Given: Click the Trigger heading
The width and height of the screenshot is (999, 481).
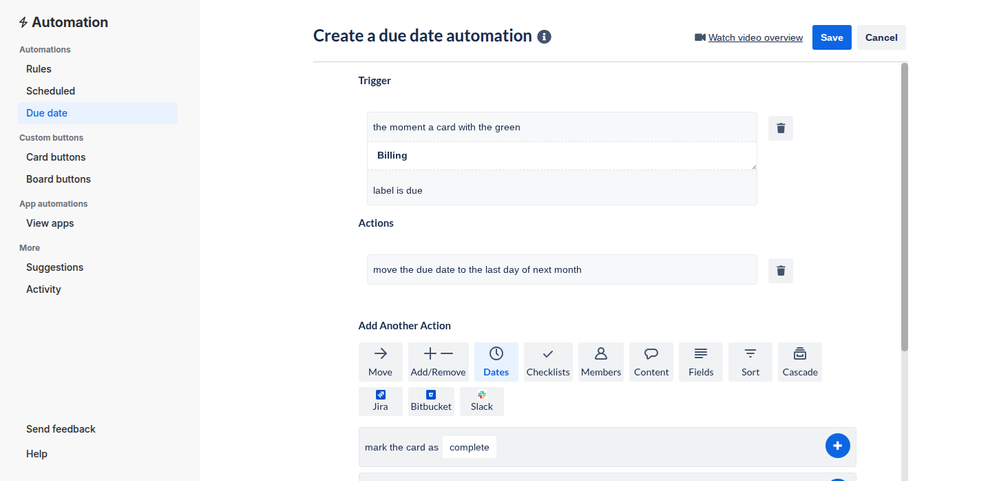Looking at the screenshot, I should click(375, 81).
